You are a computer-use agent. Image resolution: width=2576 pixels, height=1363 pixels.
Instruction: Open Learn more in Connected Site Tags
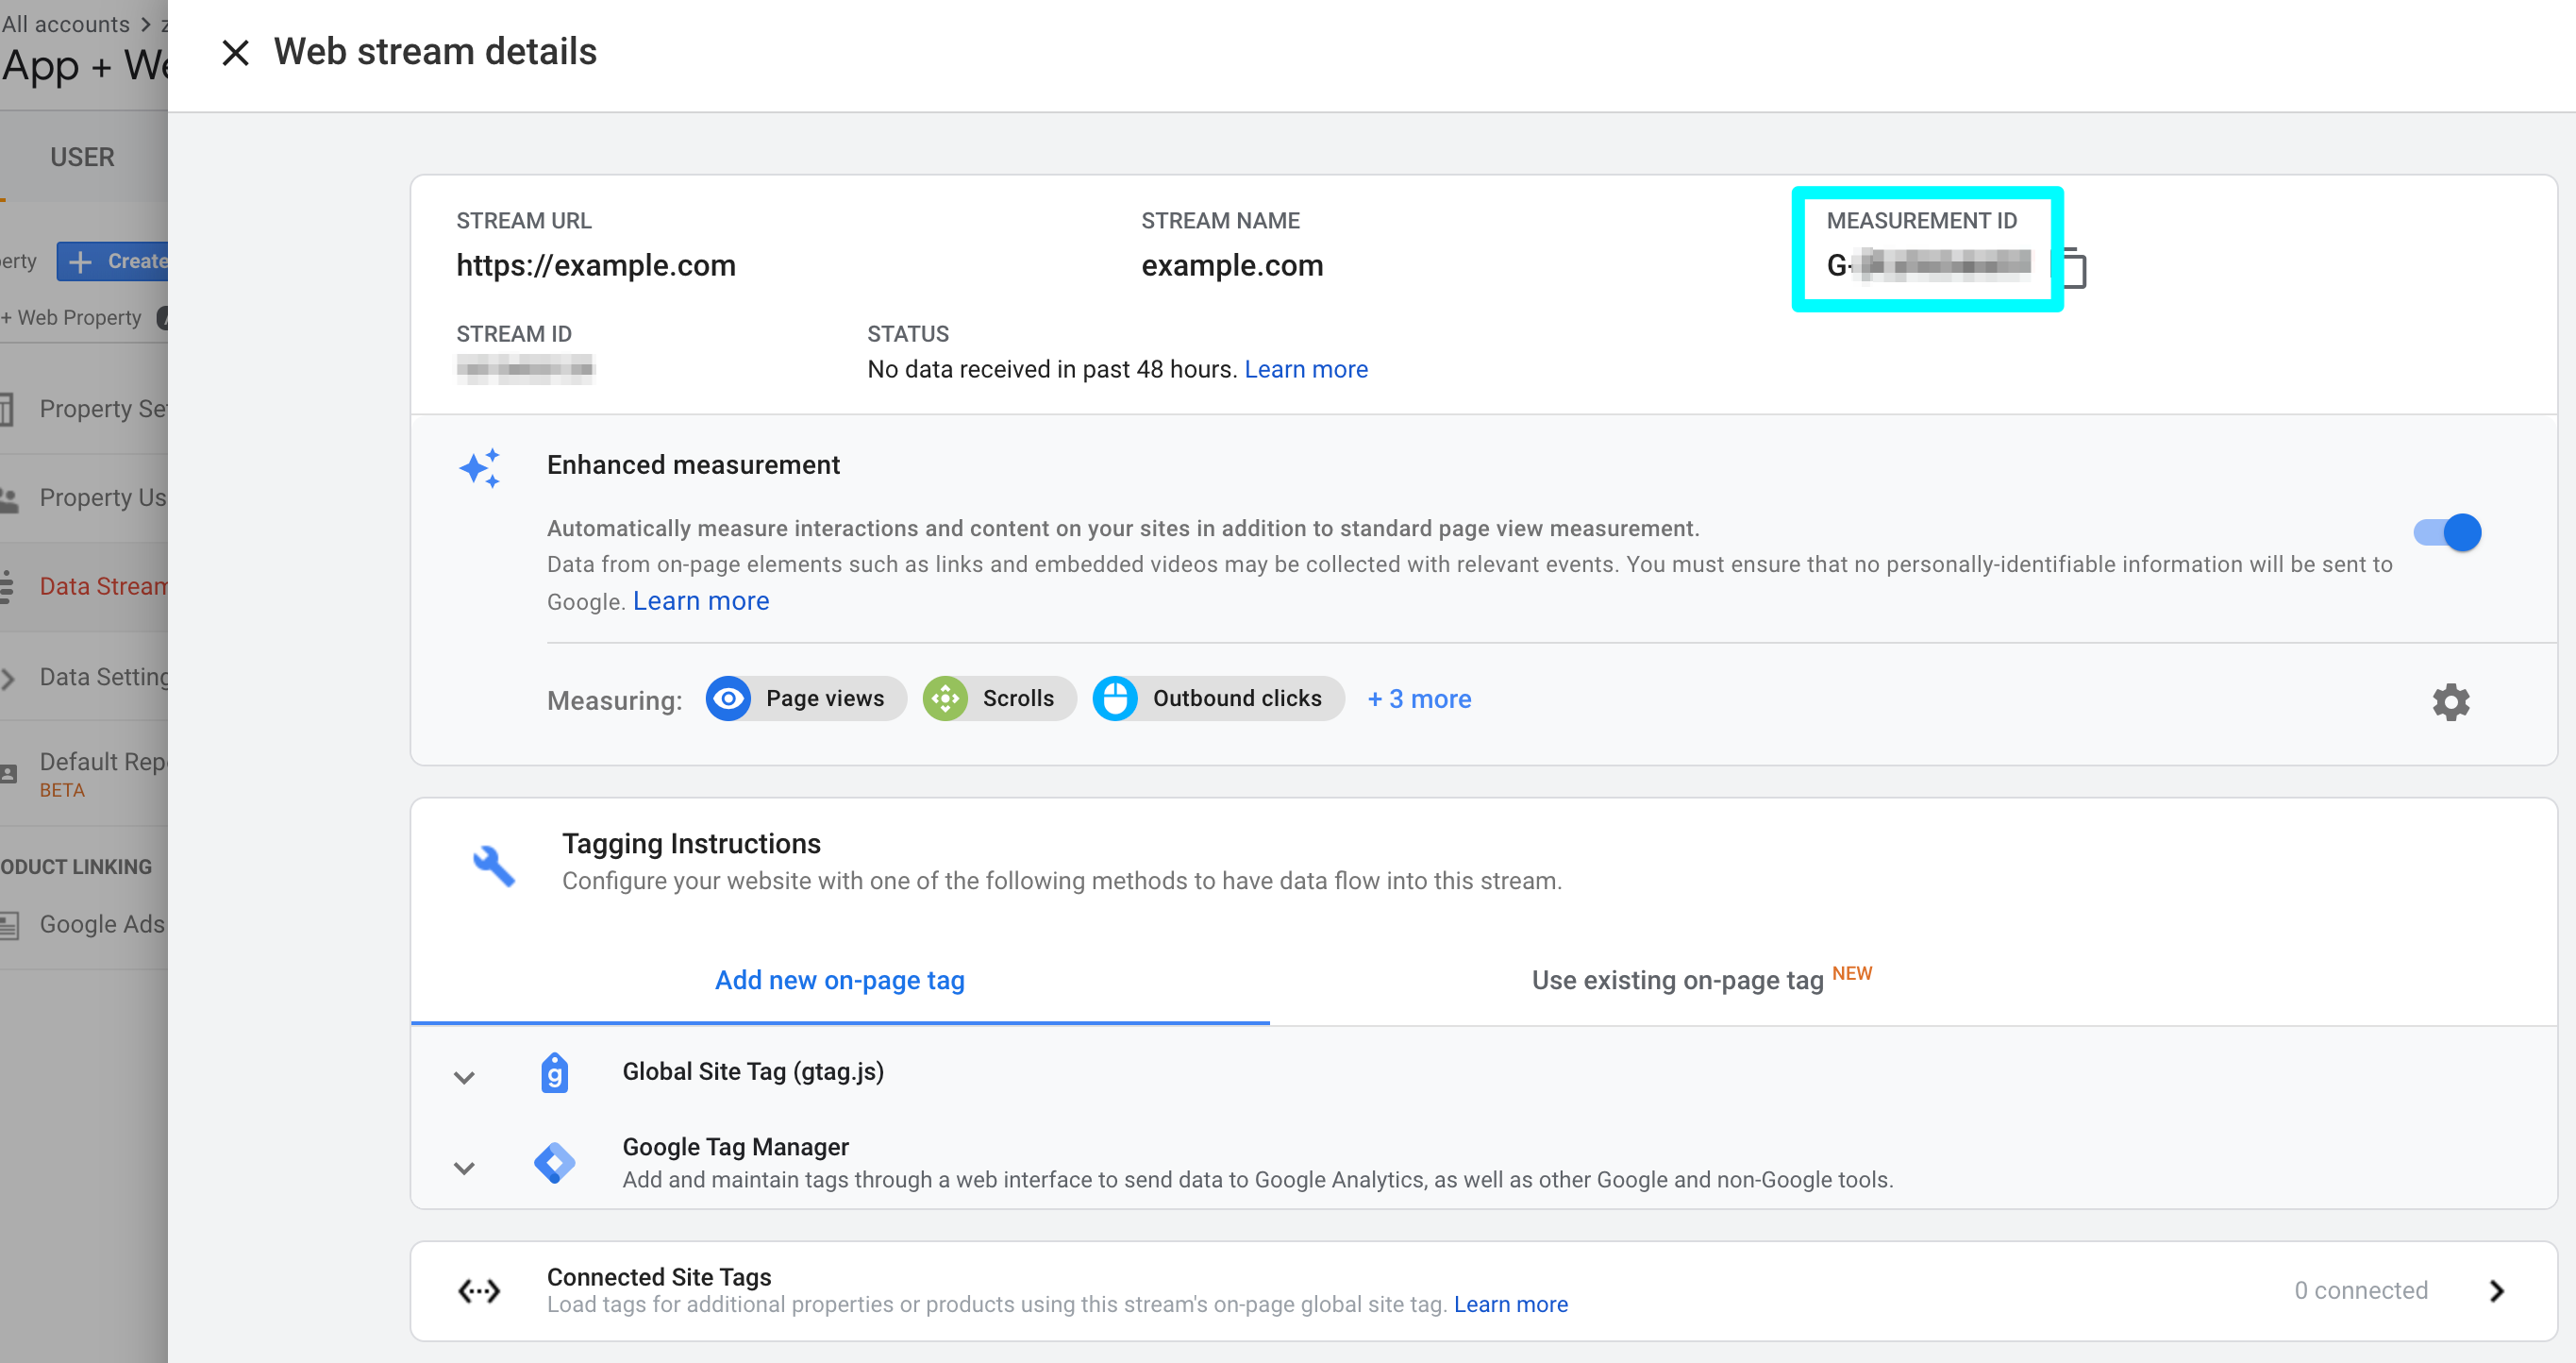tap(1510, 1304)
